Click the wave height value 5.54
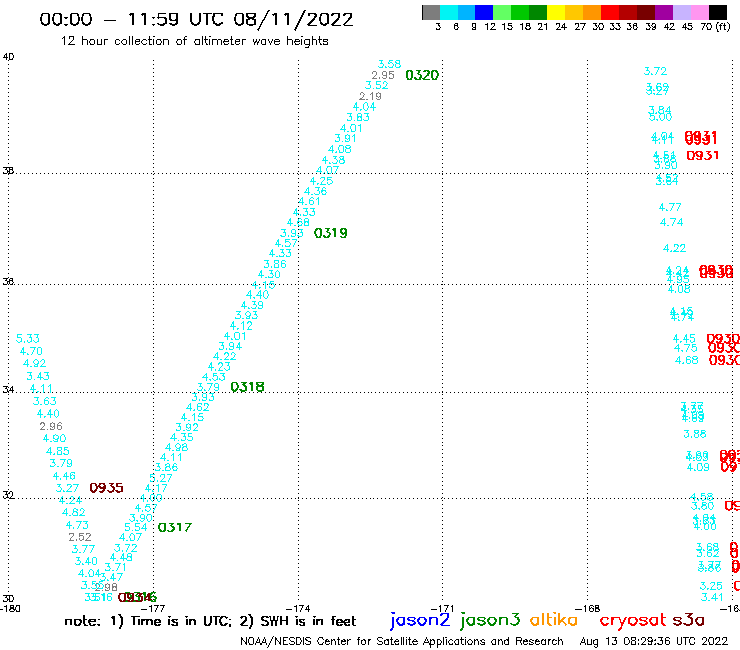Viewport: 740px width, 650px height. [x=136, y=527]
